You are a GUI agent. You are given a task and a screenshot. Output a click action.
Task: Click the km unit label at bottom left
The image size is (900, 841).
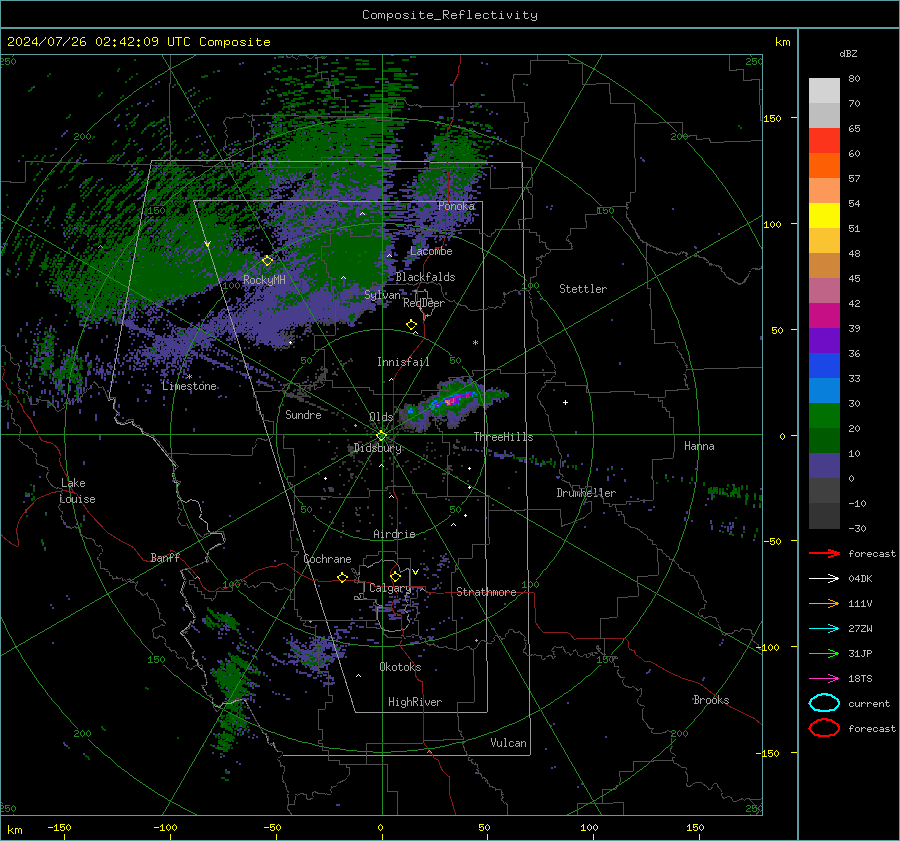(x=14, y=830)
